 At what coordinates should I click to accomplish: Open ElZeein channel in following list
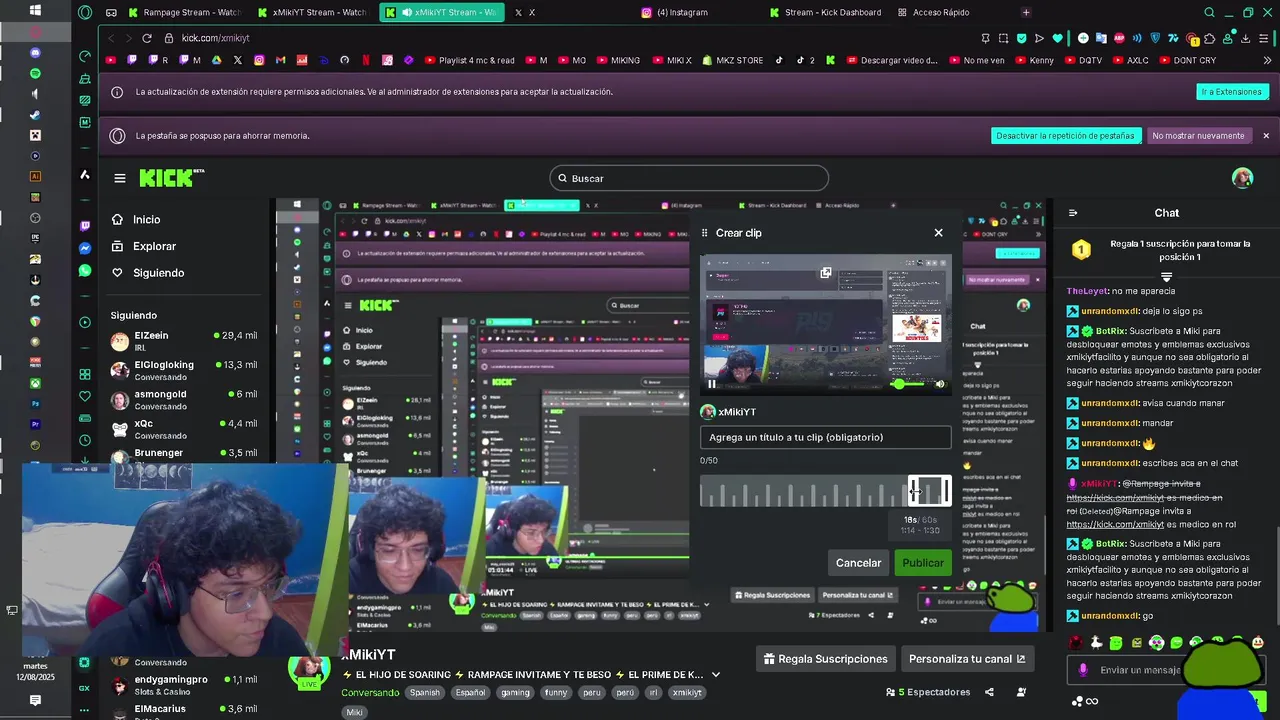(184, 341)
